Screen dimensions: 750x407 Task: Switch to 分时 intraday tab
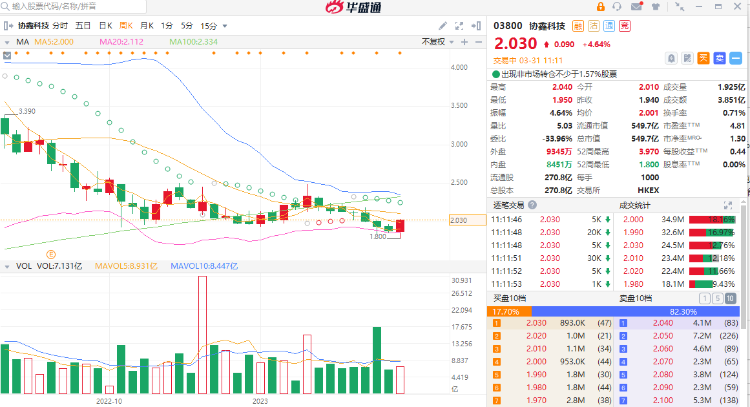(x=60, y=26)
